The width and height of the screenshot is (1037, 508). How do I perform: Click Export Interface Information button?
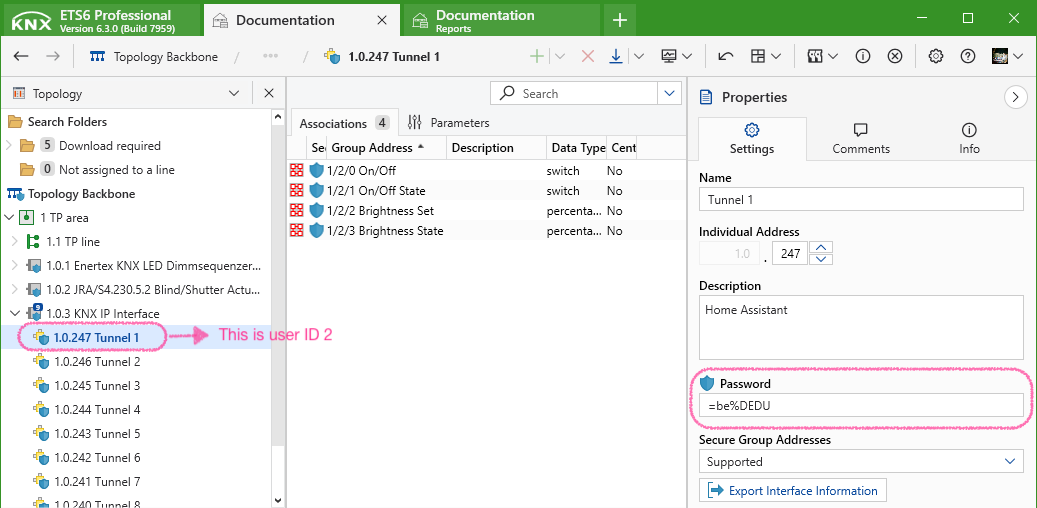pyautogui.click(x=793, y=491)
